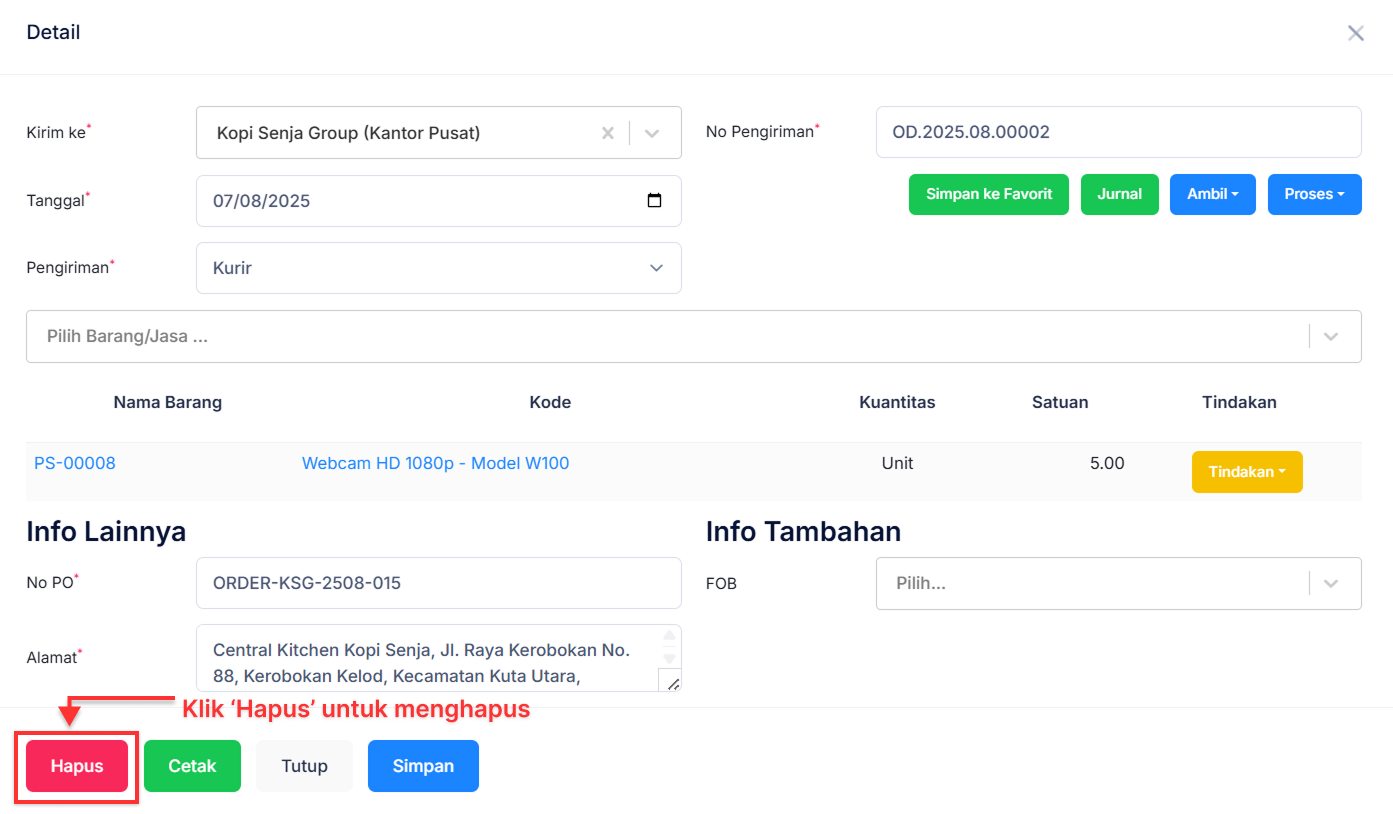Open the Jurnal view
The width and height of the screenshot is (1393, 814).
pyautogui.click(x=1119, y=194)
